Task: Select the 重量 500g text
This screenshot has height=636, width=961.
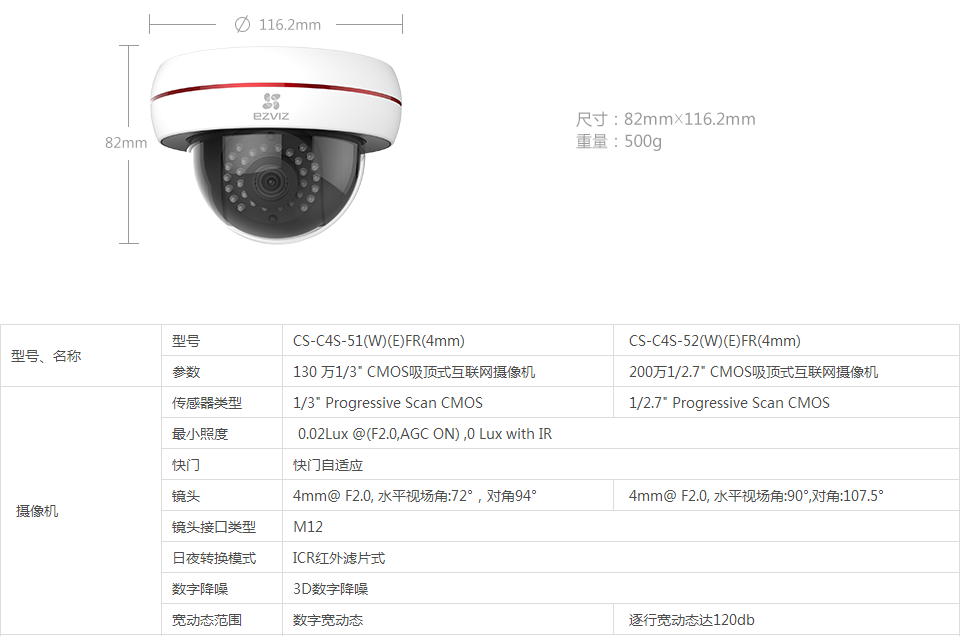Action: pos(618,142)
